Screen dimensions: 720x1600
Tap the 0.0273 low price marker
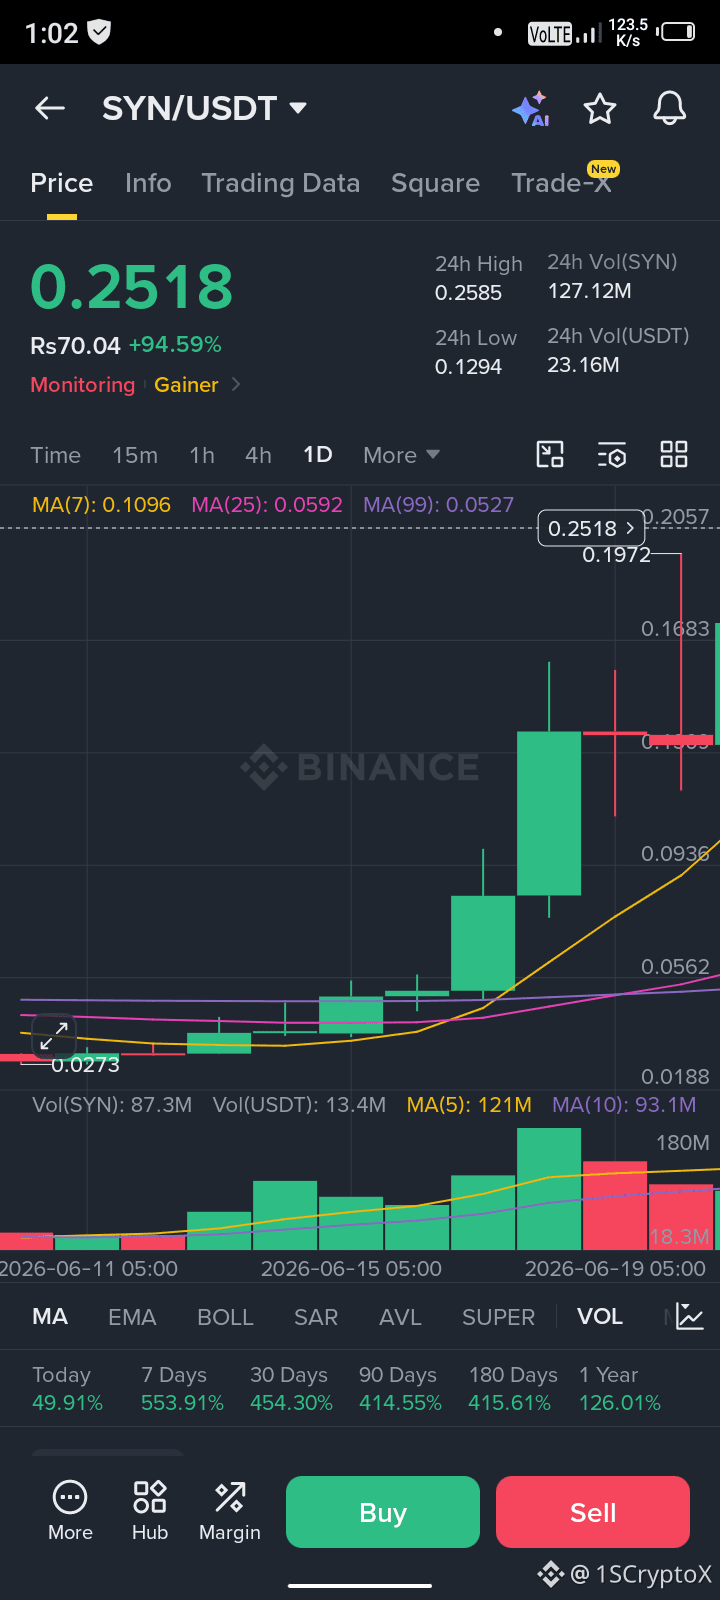coord(86,1065)
